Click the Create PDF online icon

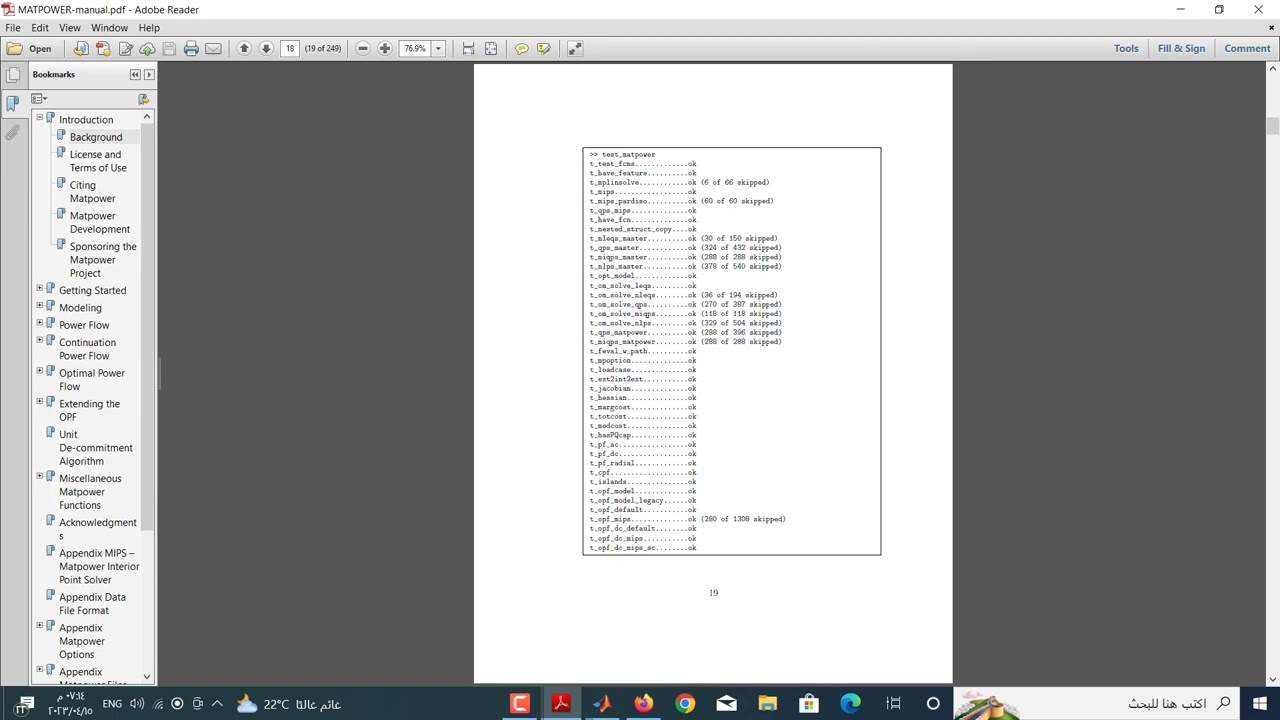click(x=103, y=48)
